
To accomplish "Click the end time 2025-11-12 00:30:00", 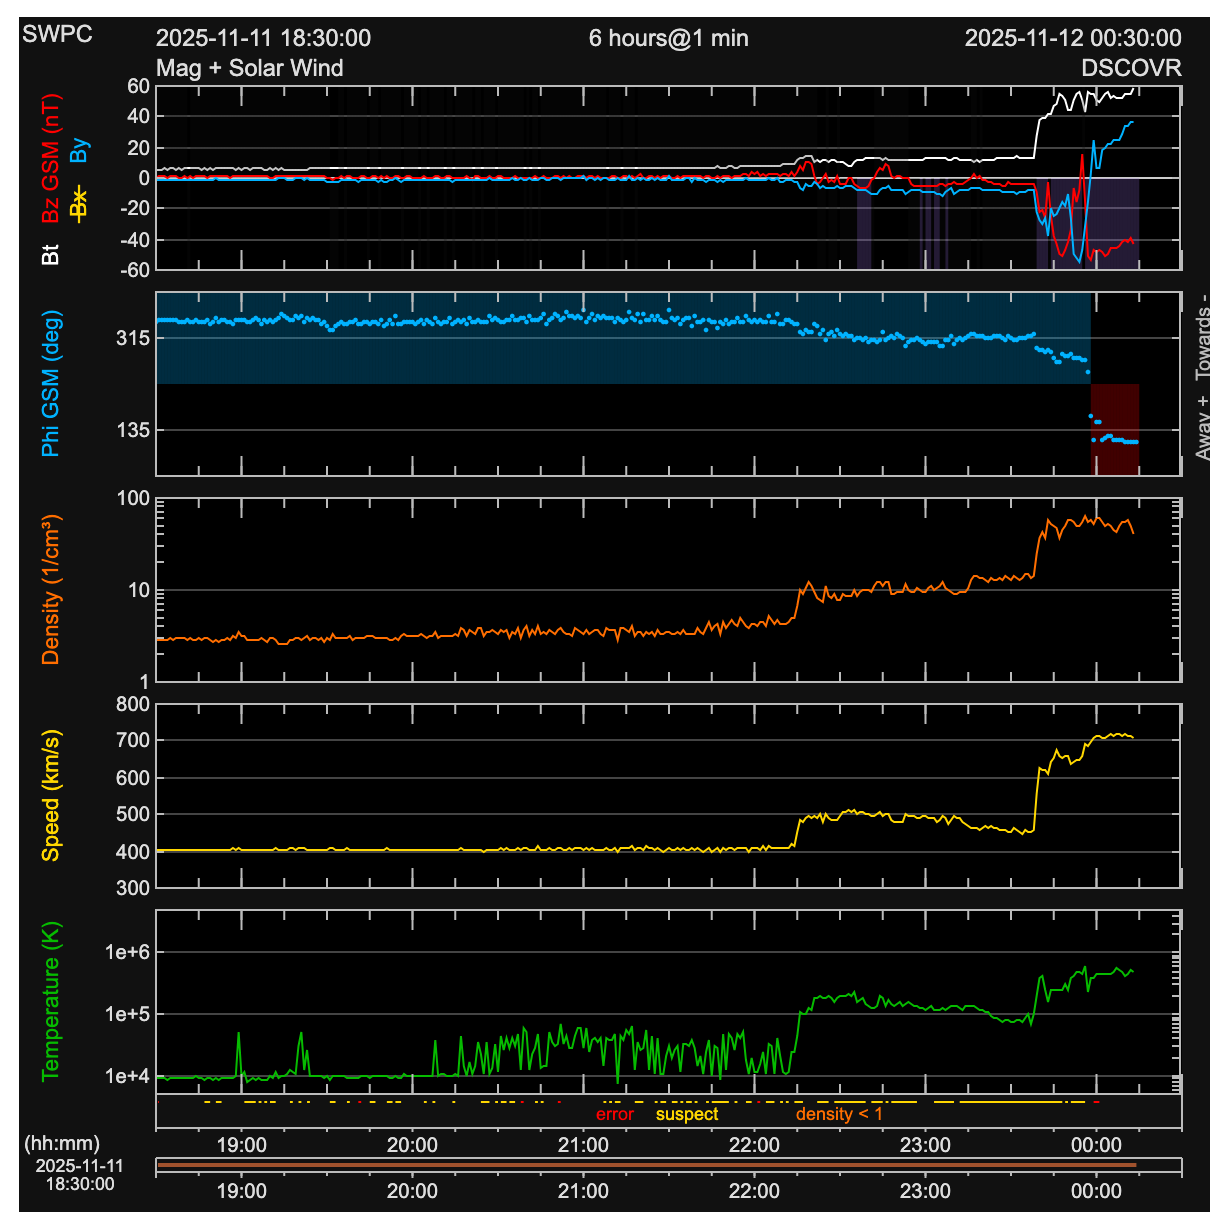I will [x=1072, y=38].
